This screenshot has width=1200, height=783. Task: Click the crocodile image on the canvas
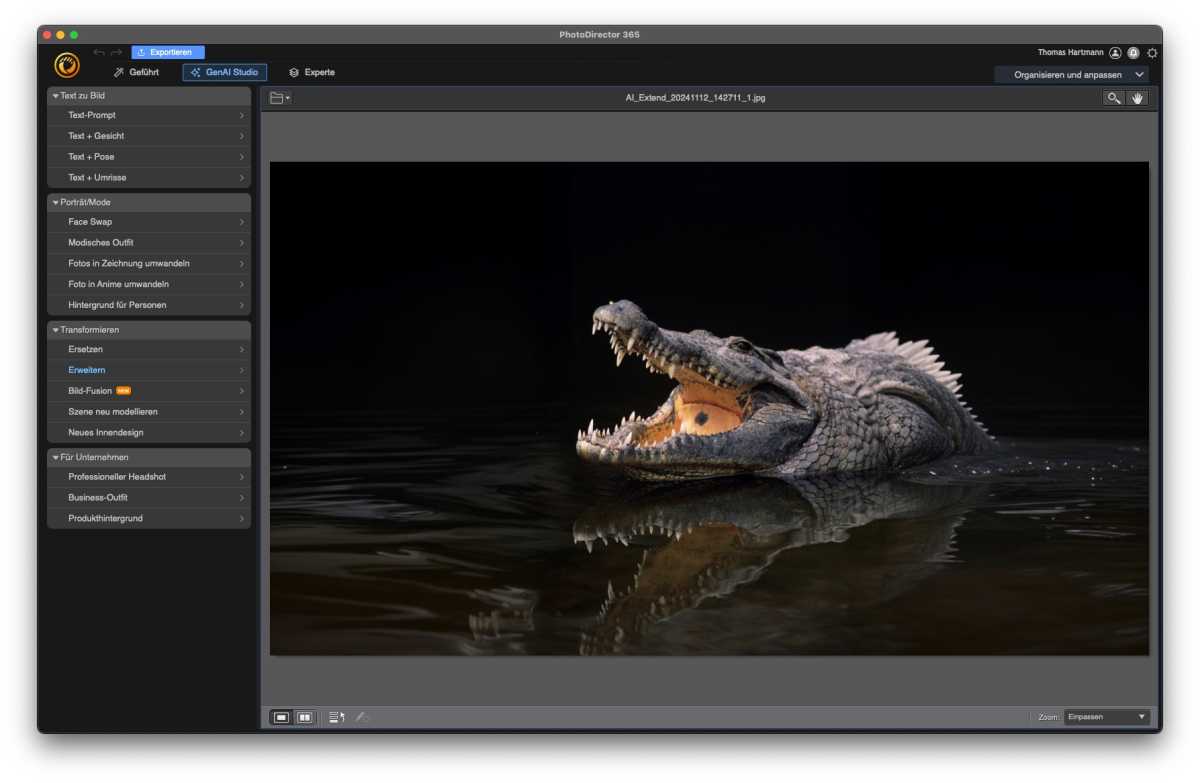[709, 408]
